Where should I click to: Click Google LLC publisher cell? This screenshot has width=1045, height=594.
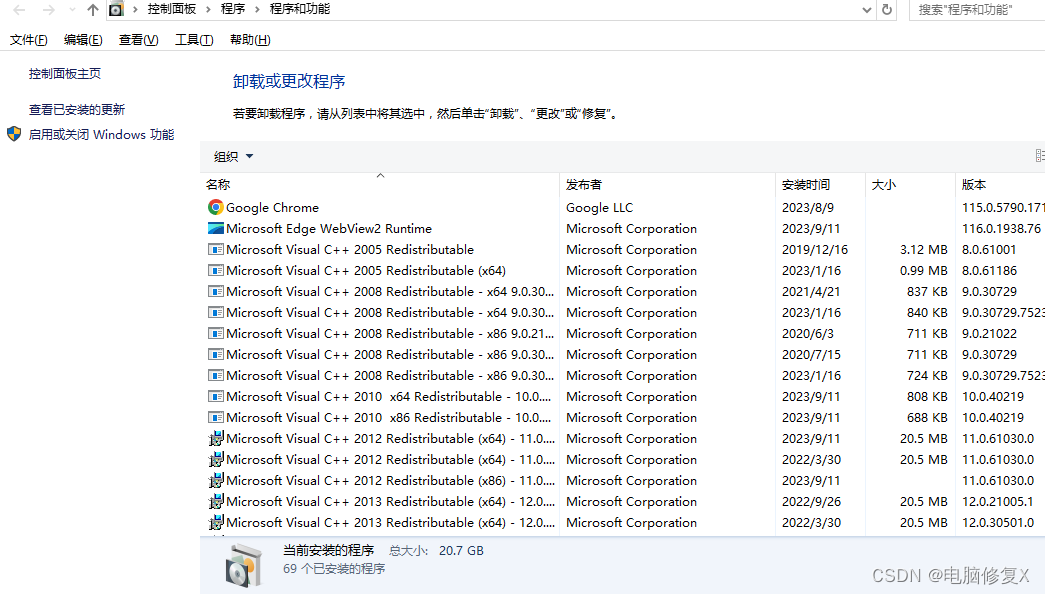pyautogui.click(x=599, y=208)
